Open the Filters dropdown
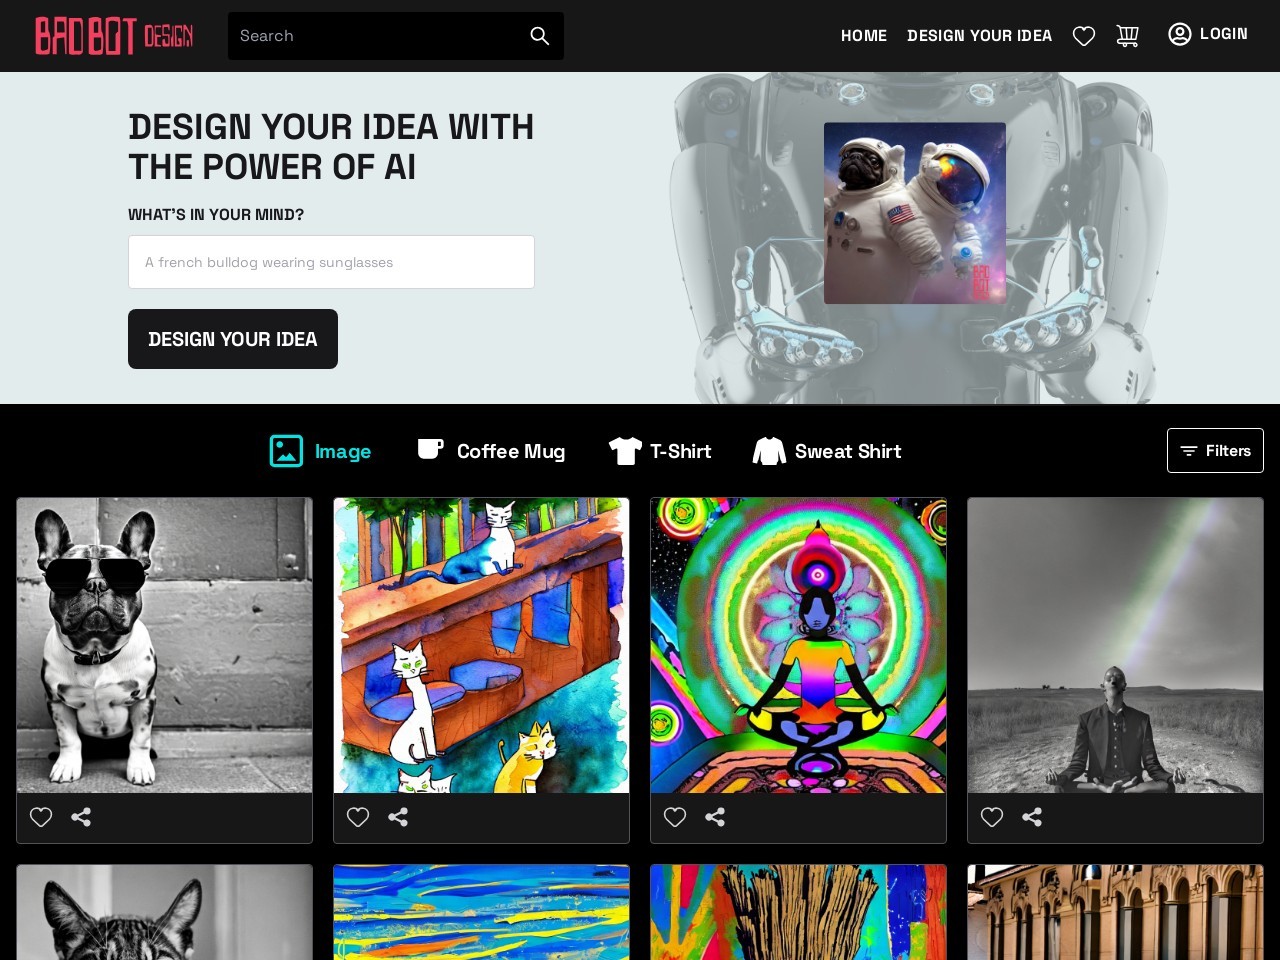Image resolution: width=1280 pixels, height=960 pixels. 1215,451
